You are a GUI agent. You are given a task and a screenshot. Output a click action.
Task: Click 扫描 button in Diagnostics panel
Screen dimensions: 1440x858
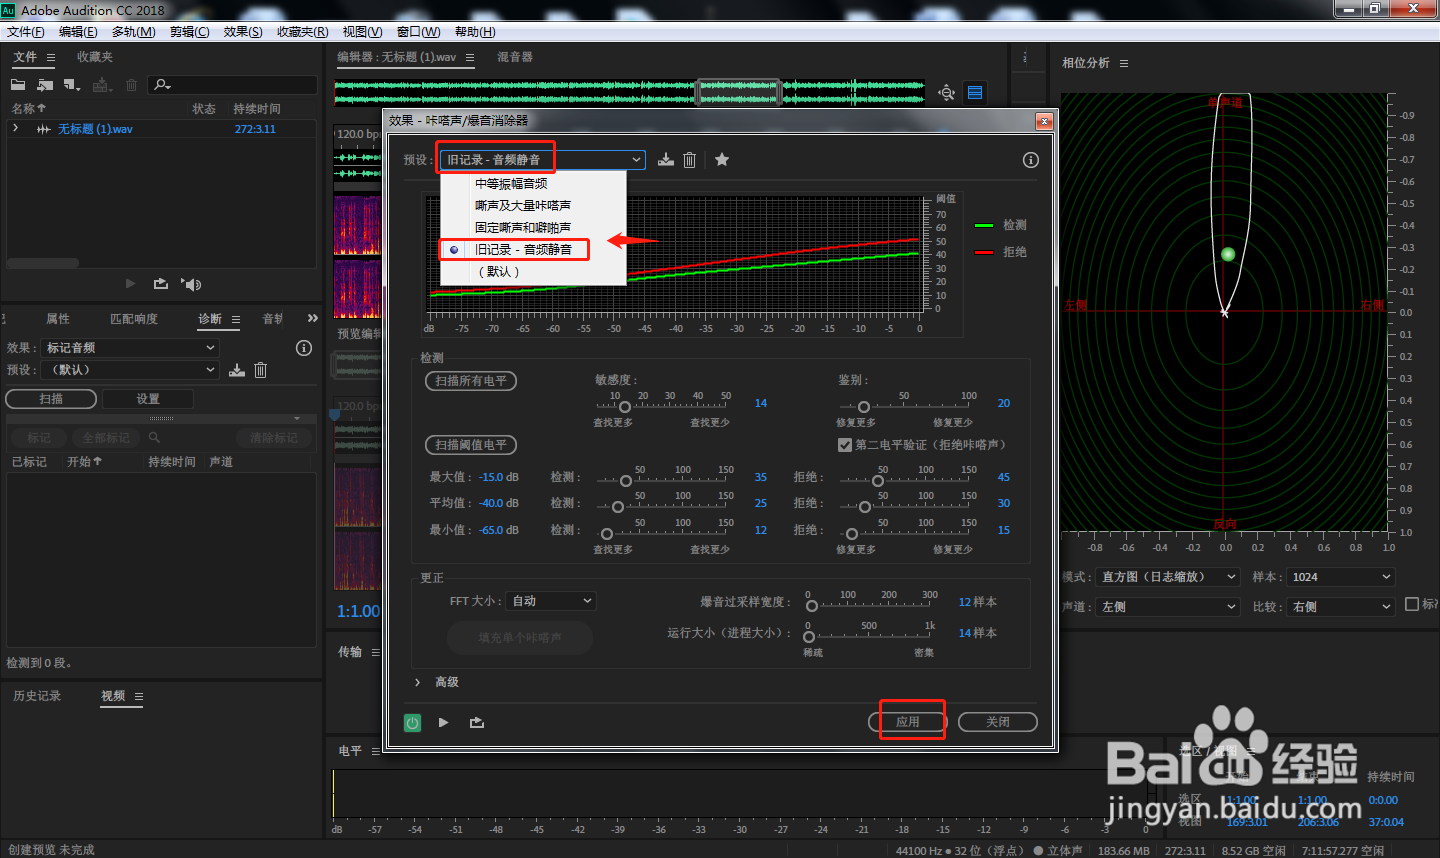pyautogui.click(x=51, y=399)
